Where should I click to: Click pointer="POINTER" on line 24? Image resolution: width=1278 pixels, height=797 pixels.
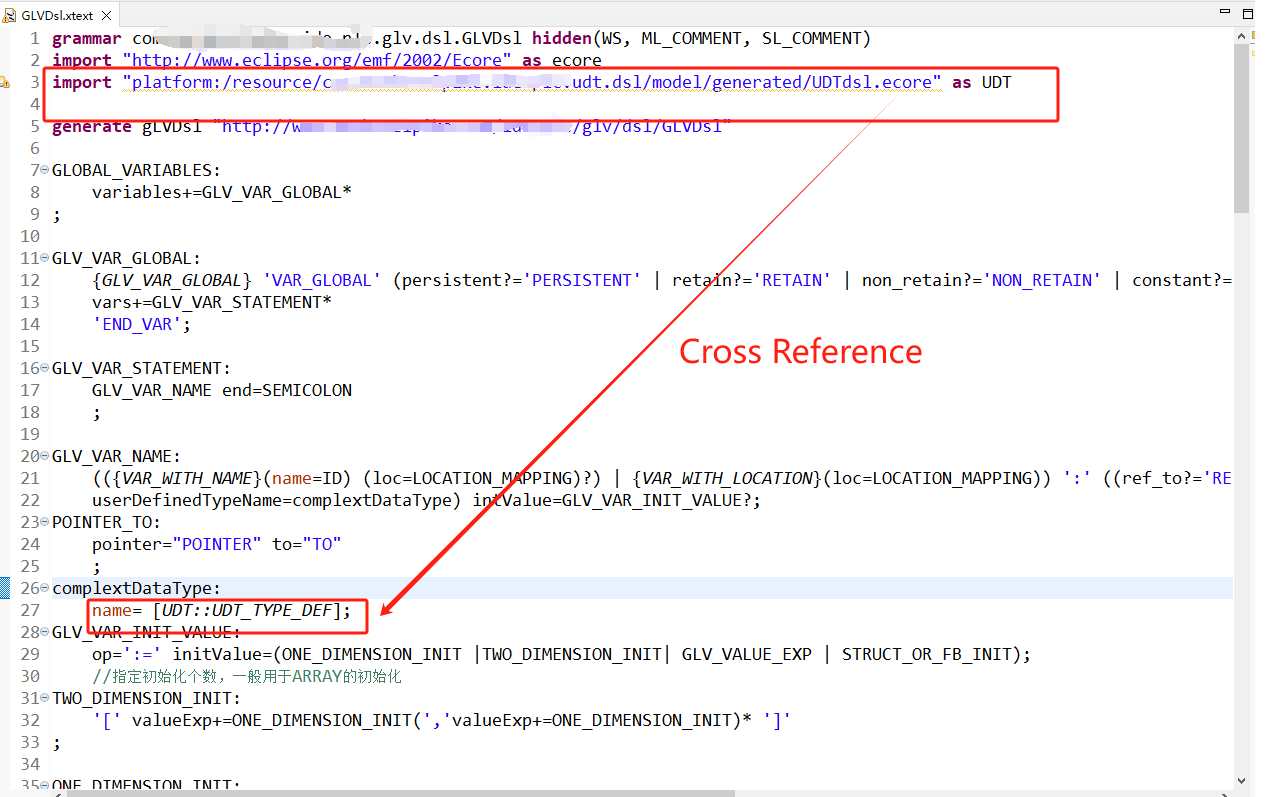click(x=177, y=544)
